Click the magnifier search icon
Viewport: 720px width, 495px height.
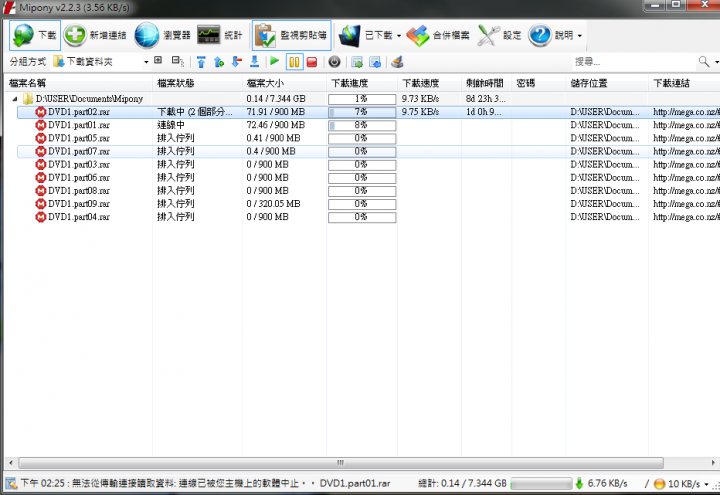pyautogui.click(x=704, y=62)
